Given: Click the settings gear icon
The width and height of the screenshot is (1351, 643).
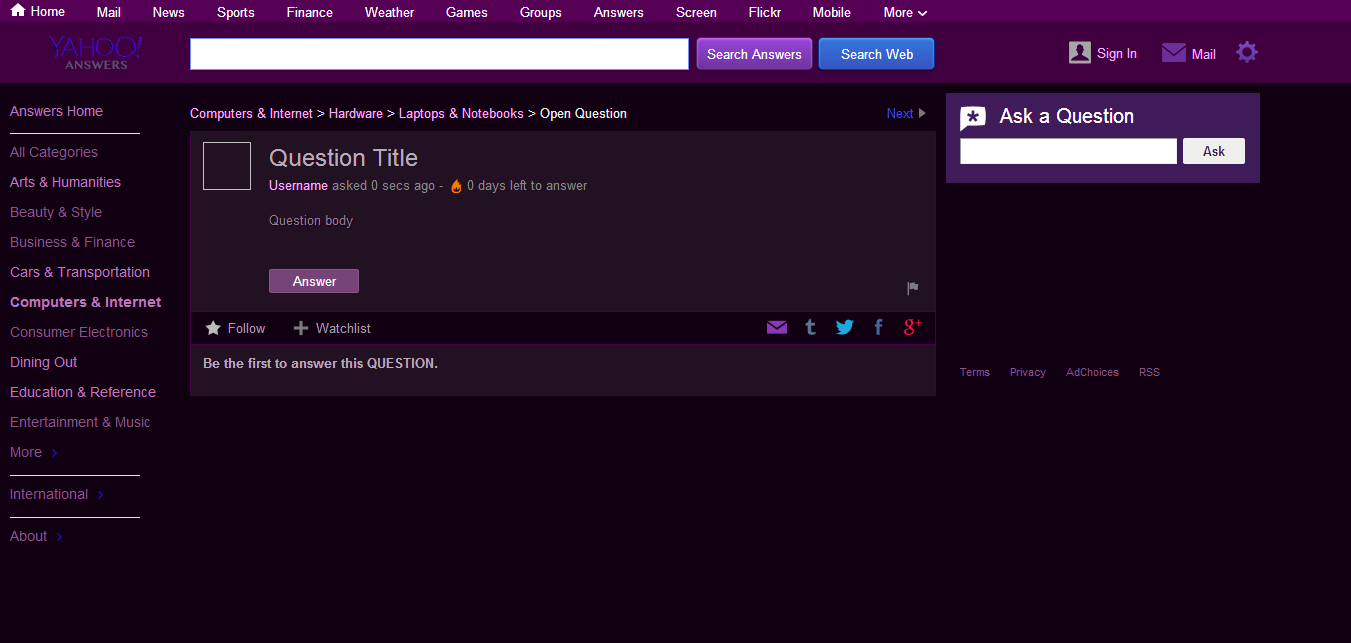Looking at the screenshot, I should tap(1246, 53).
